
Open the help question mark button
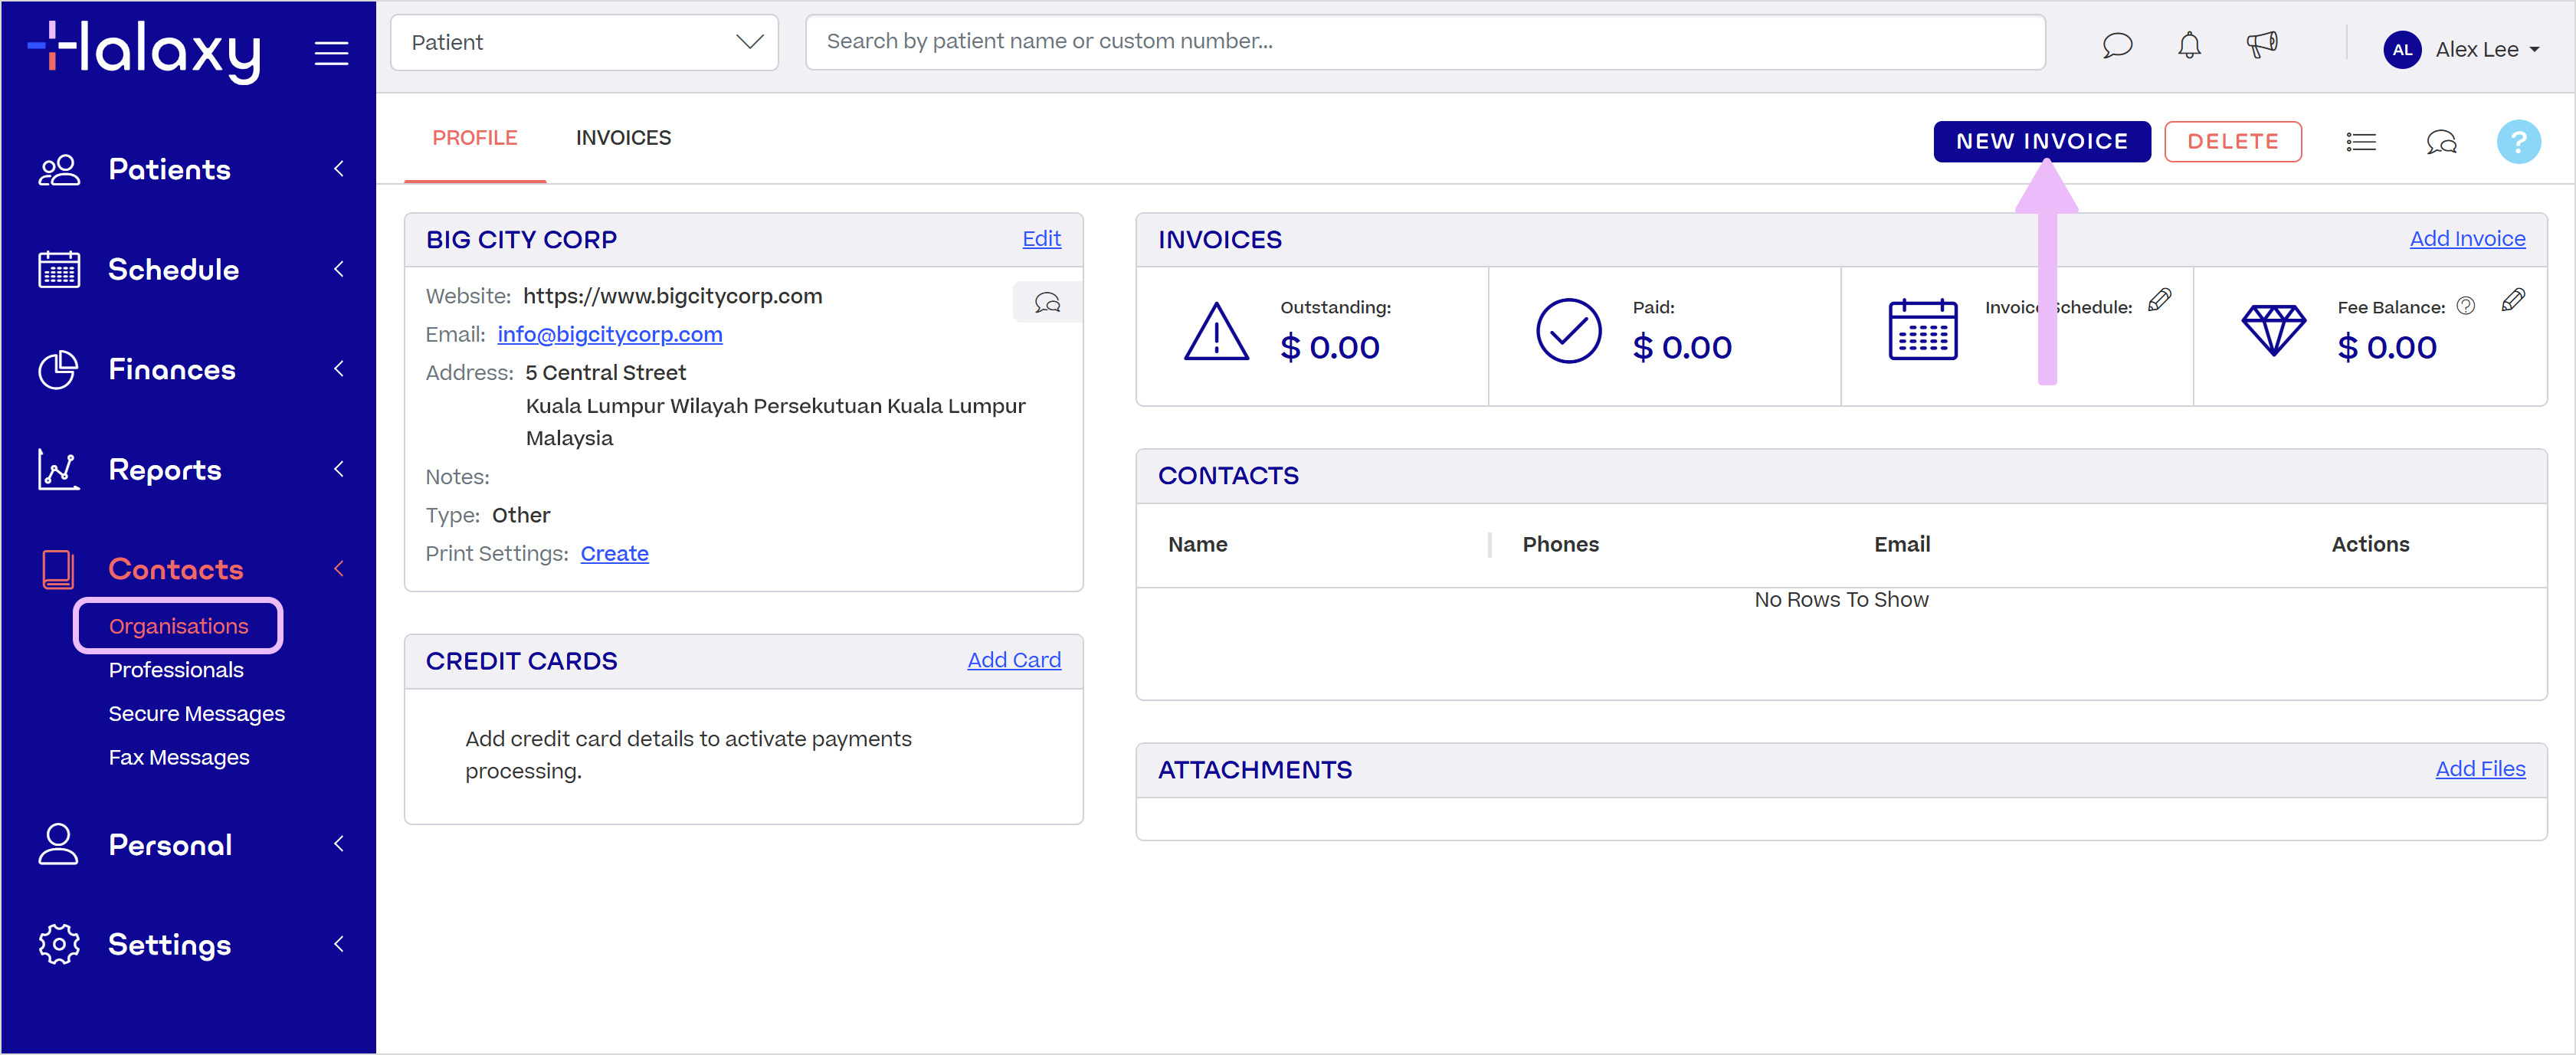tap(2518, 142)
